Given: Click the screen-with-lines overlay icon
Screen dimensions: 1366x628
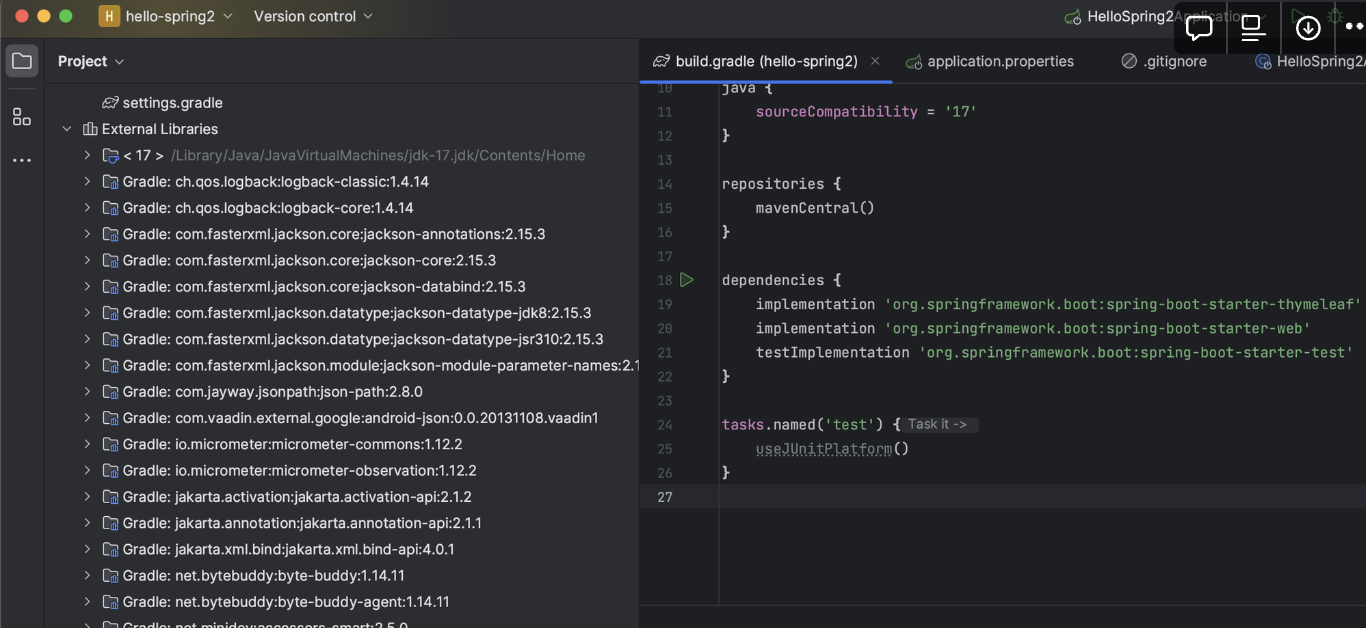Looking at the screenshot, I should coord(1253,28).
